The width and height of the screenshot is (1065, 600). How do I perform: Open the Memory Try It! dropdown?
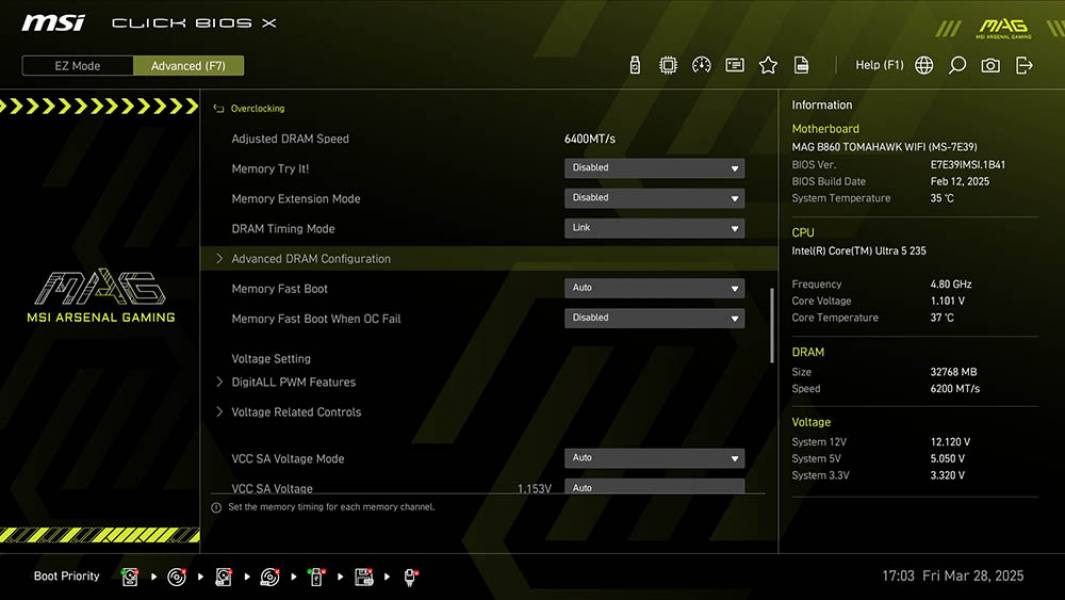click(x=654, y=169)
